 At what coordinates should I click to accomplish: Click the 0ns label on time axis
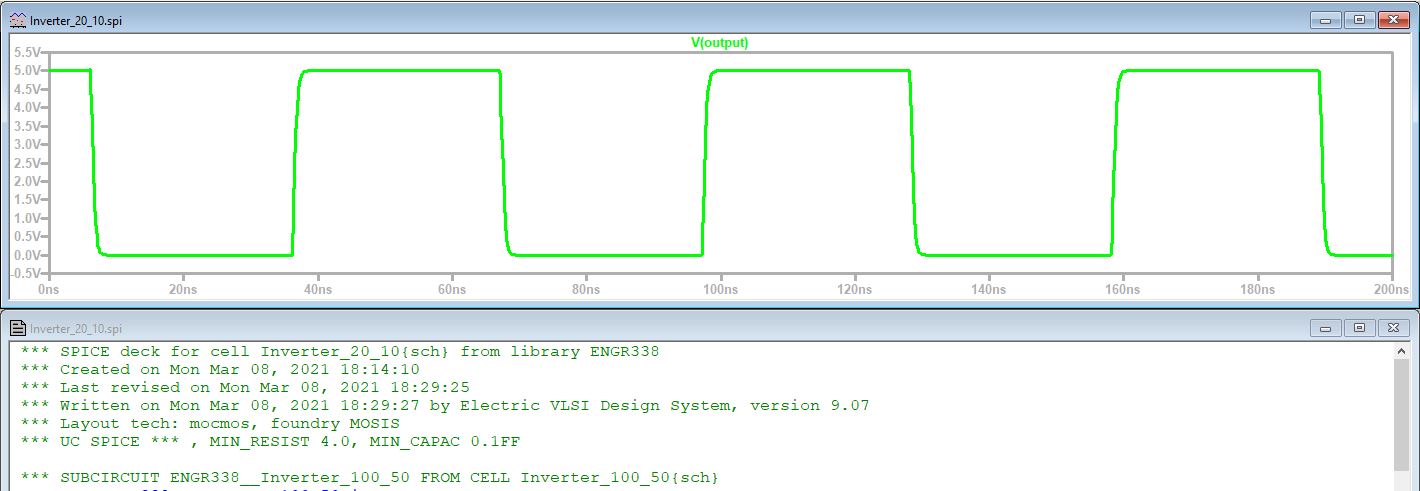48,289
